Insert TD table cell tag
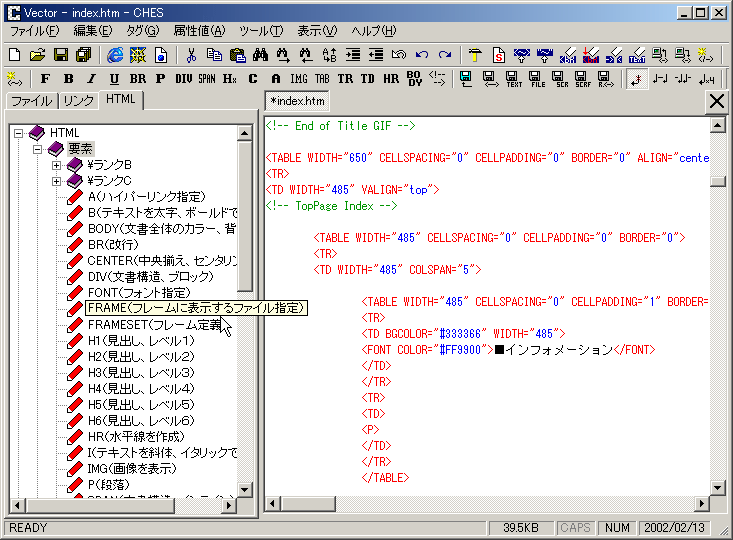The width and height of the screenshot is (733, 540). 367,79
